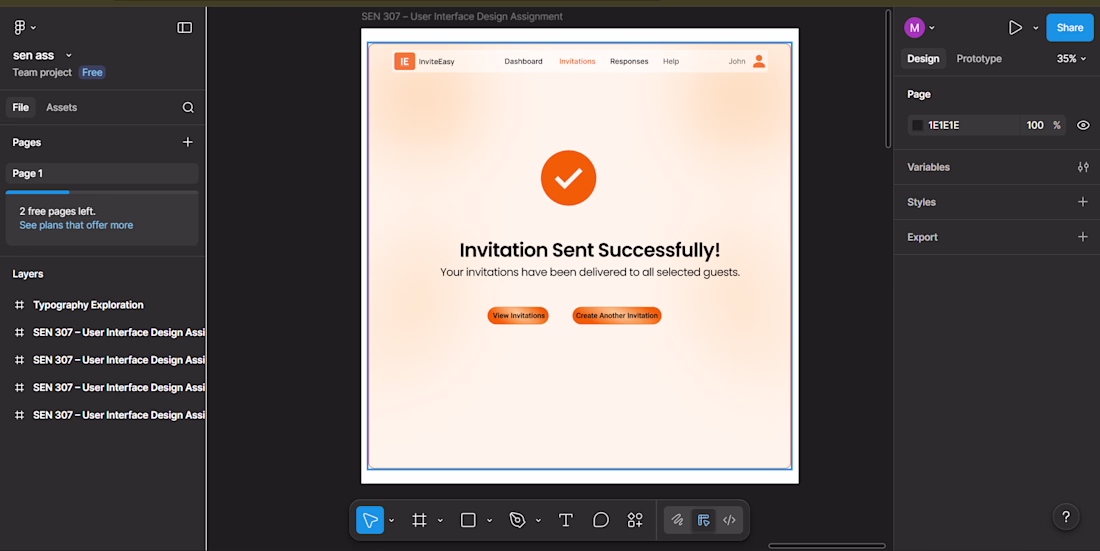Switch to Draw mode
Image resolution: width=1100 pixels, height=551 pixels.
pyautogui.click(x=677, y=520)
